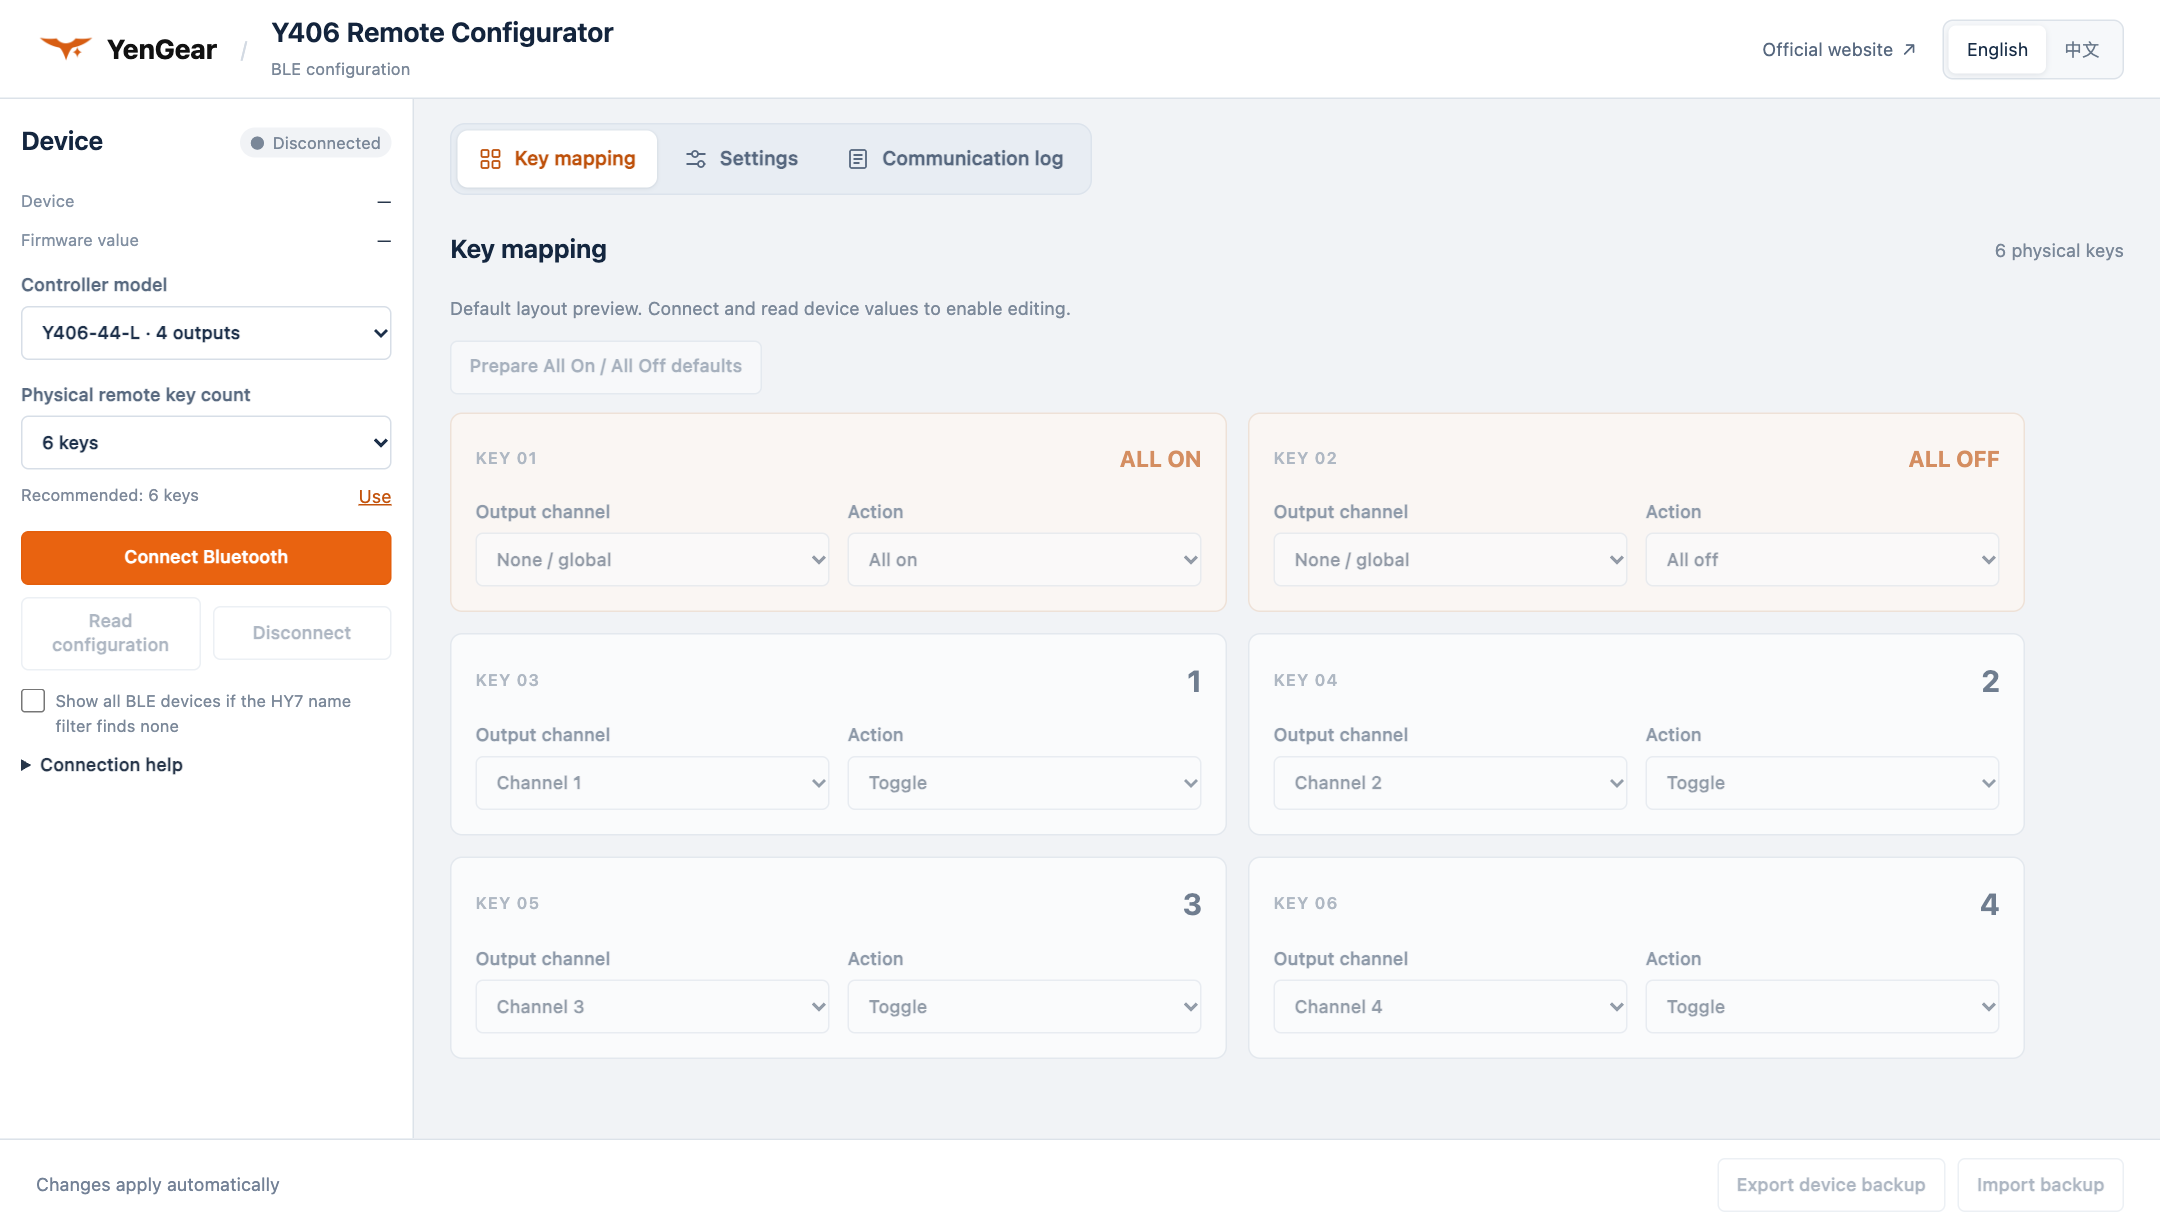
Task: Open KEY 06 Output channel dropdown
Action: pyautogui.click(x=1450, y=1007)
